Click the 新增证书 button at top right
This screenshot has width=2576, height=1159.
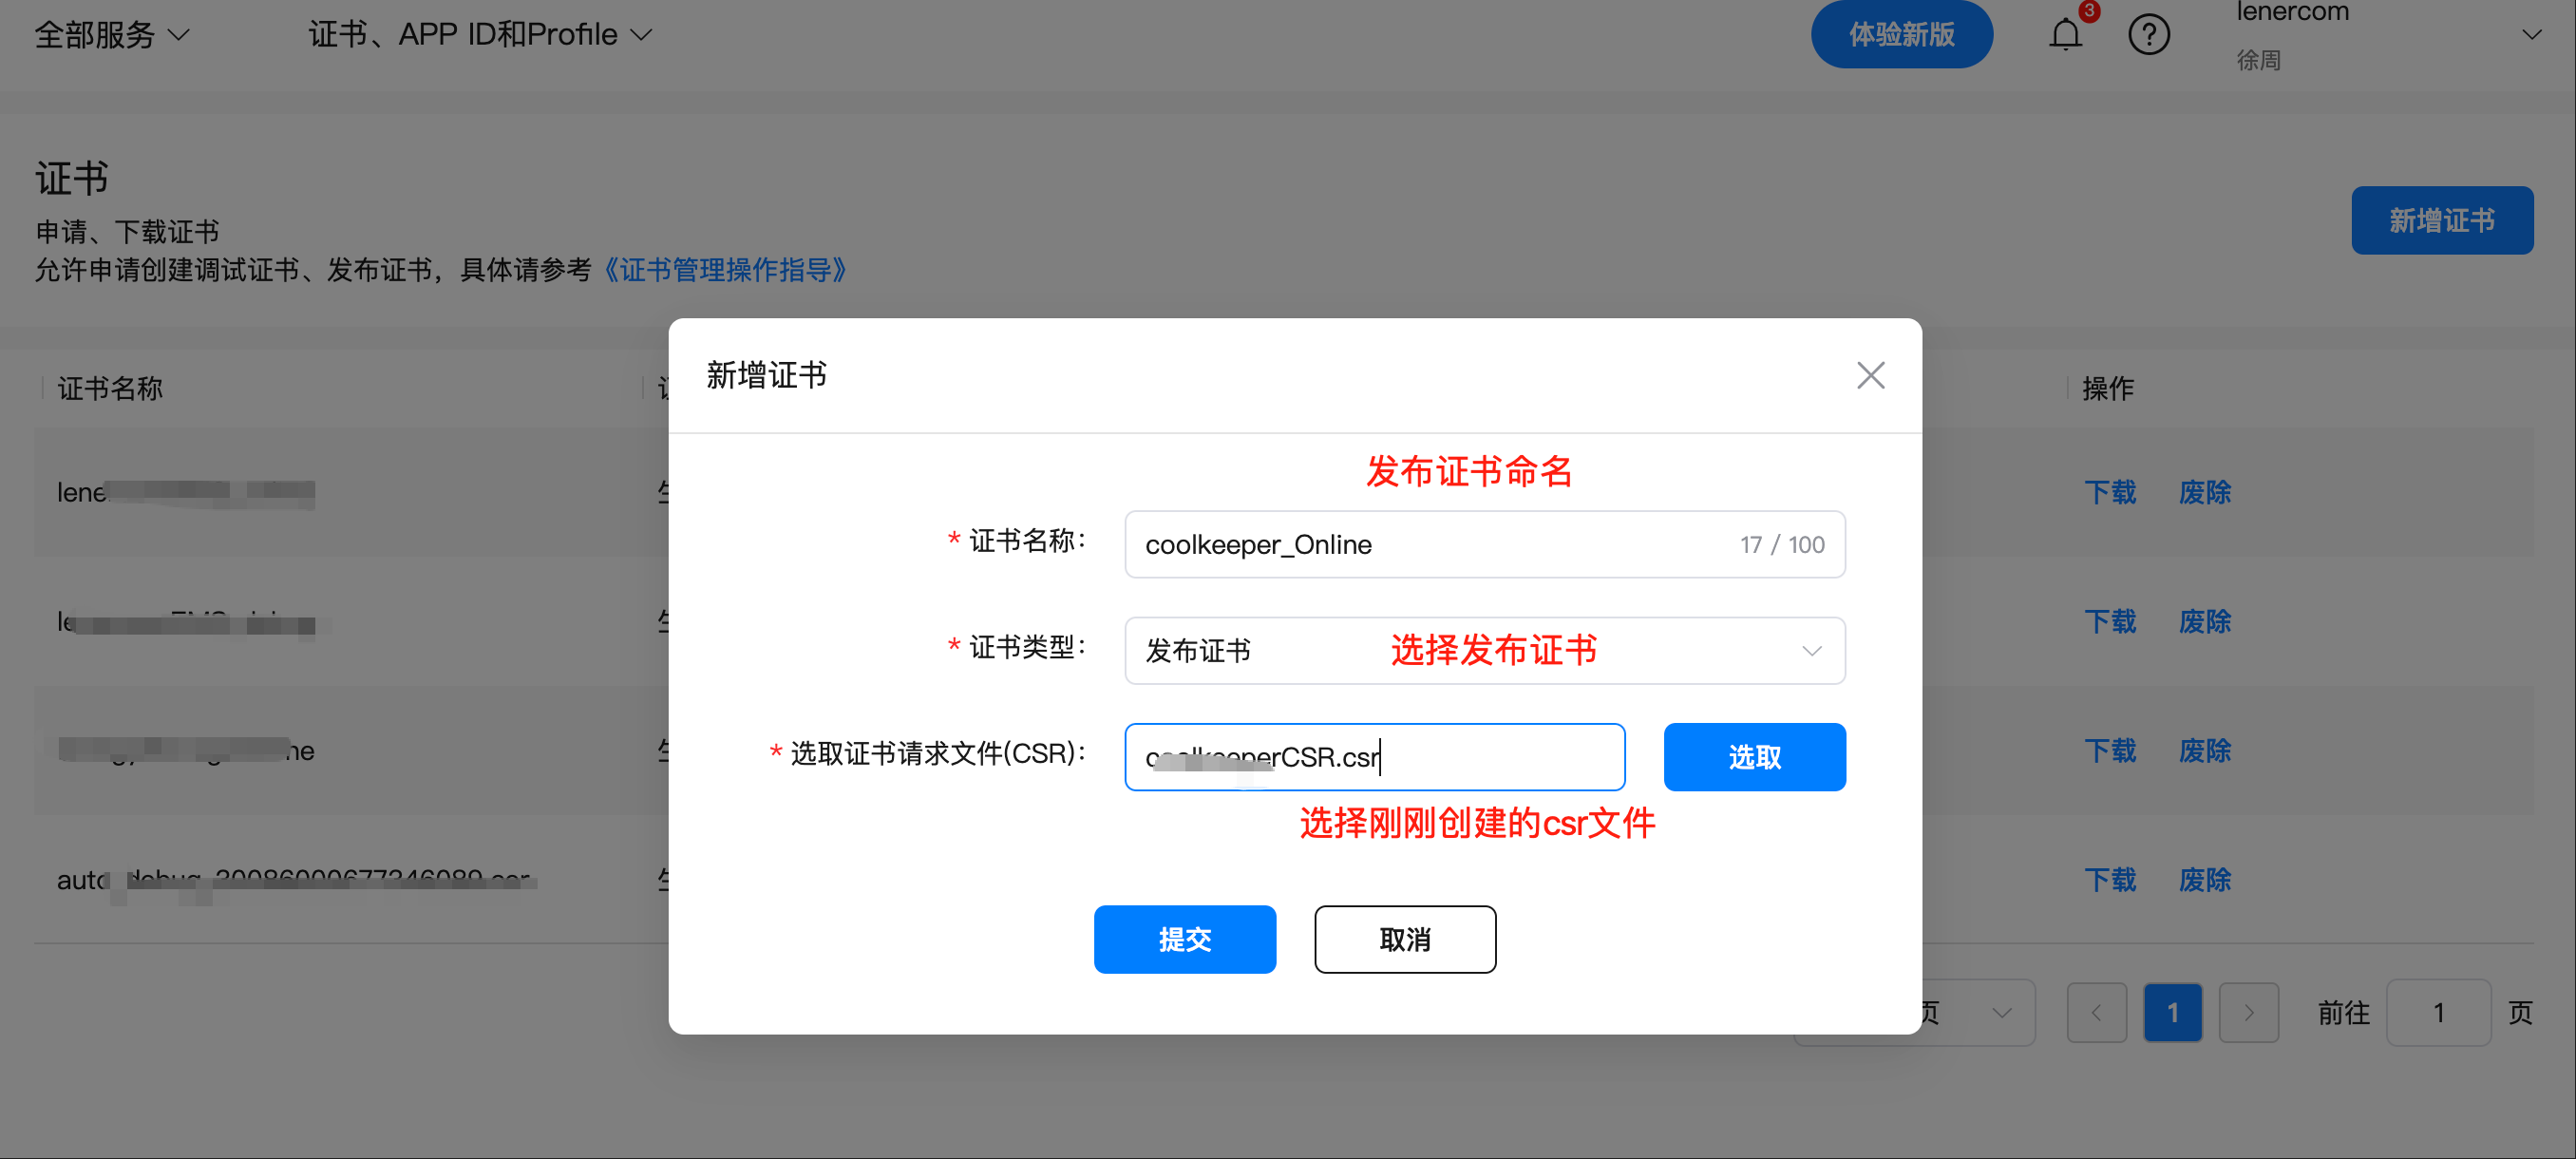[2441, 220]
